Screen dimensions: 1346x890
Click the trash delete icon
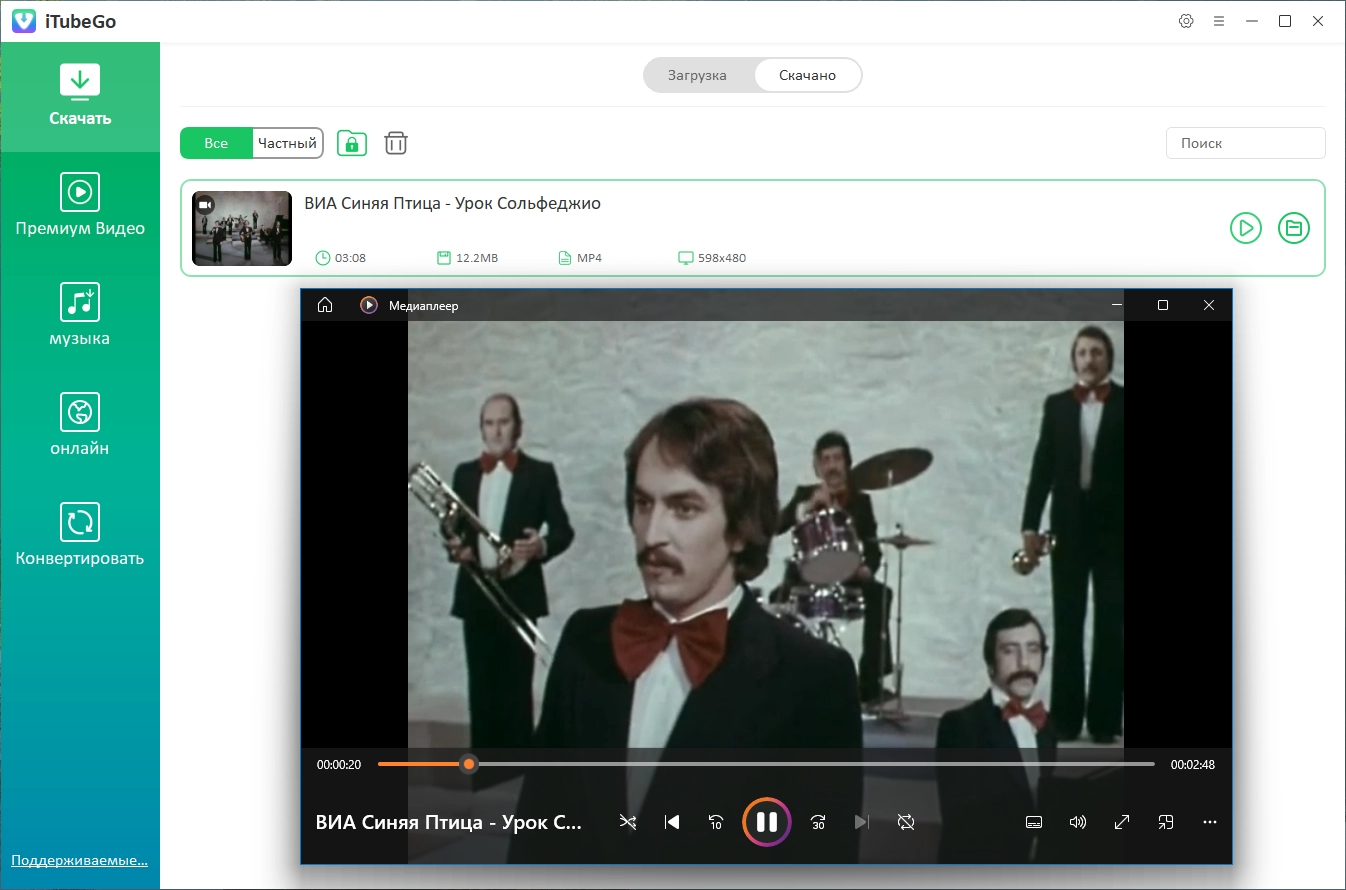pos(396,143)
